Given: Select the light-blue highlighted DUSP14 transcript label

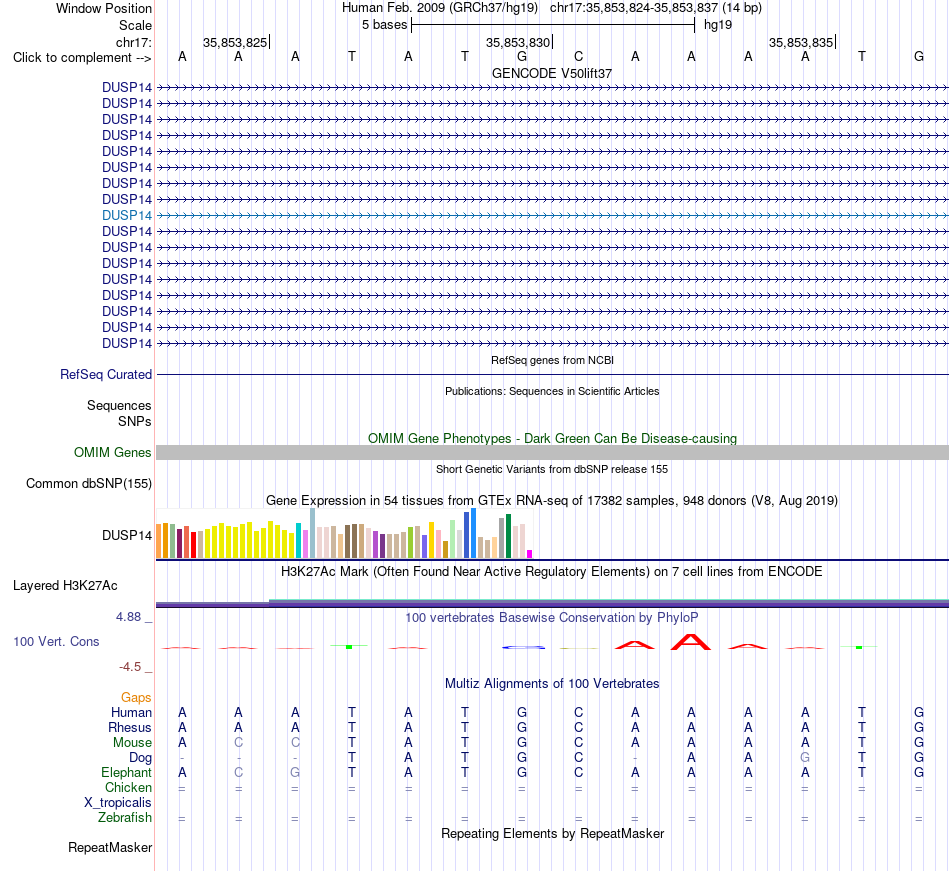Looking at the screenshot, I should pos(127,215).
